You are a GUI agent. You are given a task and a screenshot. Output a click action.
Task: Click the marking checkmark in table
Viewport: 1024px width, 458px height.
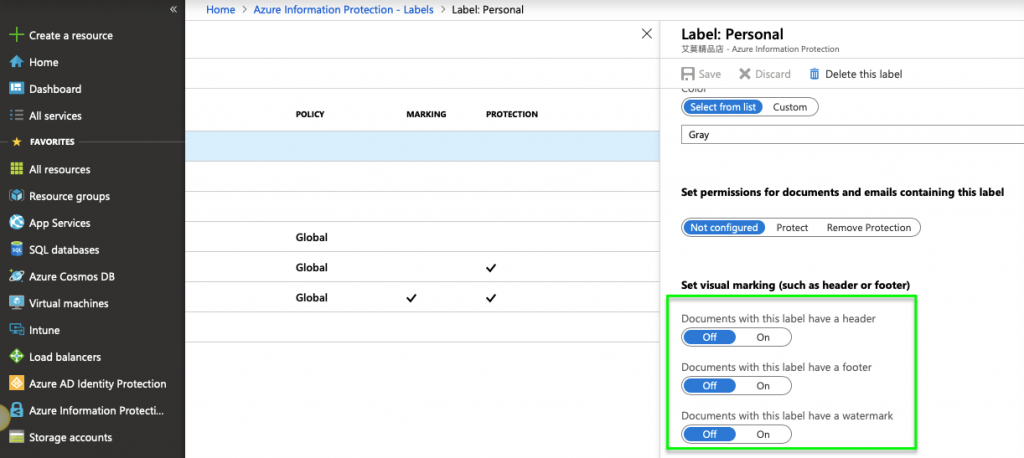click(411, 298)
